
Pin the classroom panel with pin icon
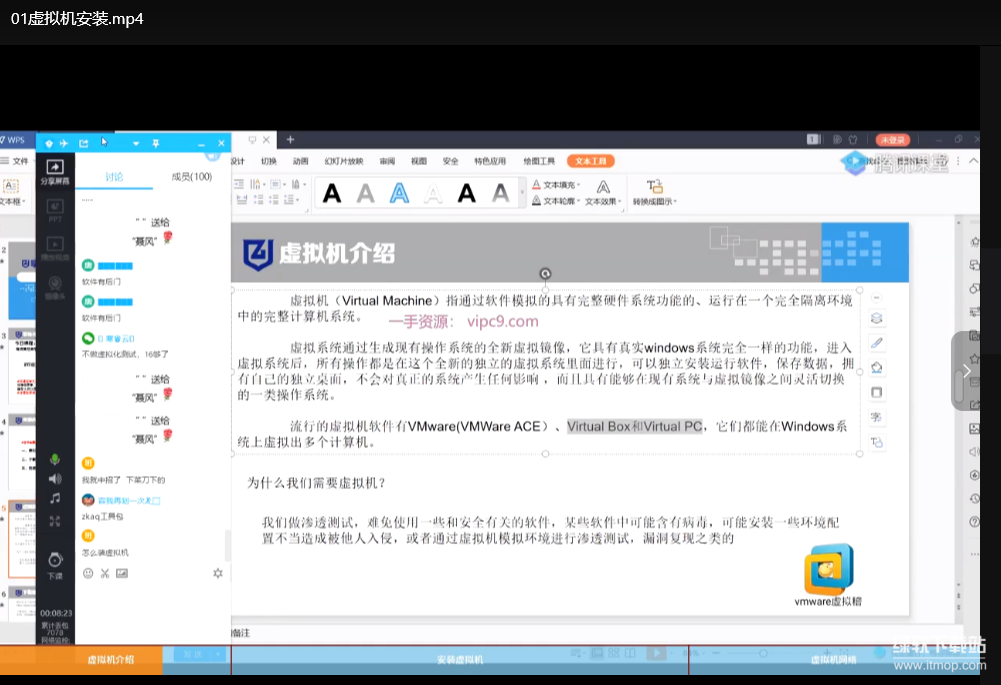156,144
